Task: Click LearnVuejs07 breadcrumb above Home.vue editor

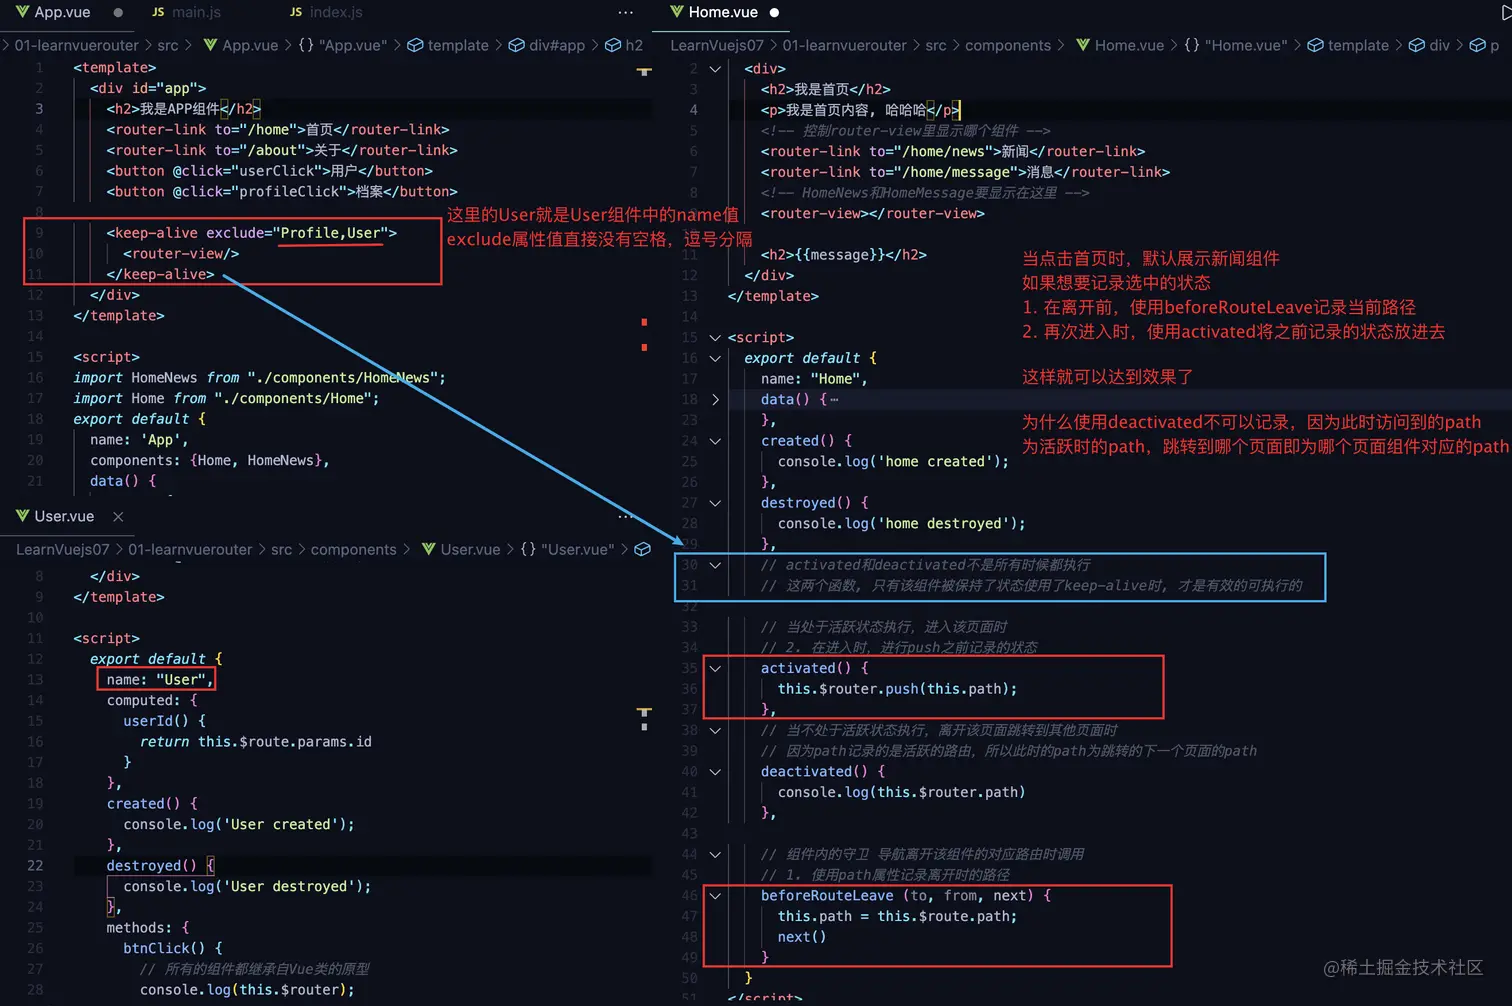Action: [717, 45]
